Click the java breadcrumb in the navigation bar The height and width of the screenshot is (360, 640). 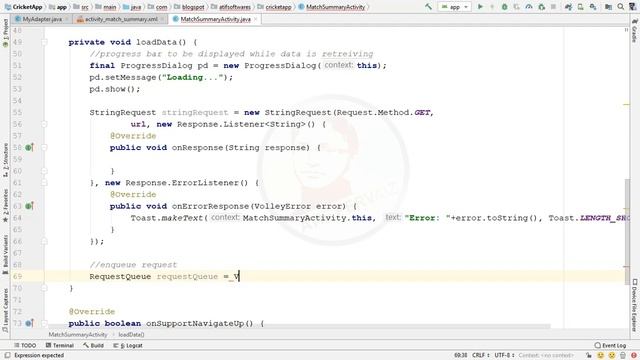pos(132,7)
